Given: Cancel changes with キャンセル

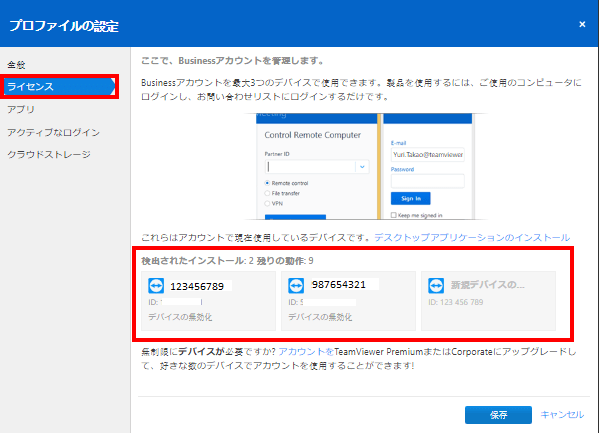Looking at the screenshot, I should 562,415.
